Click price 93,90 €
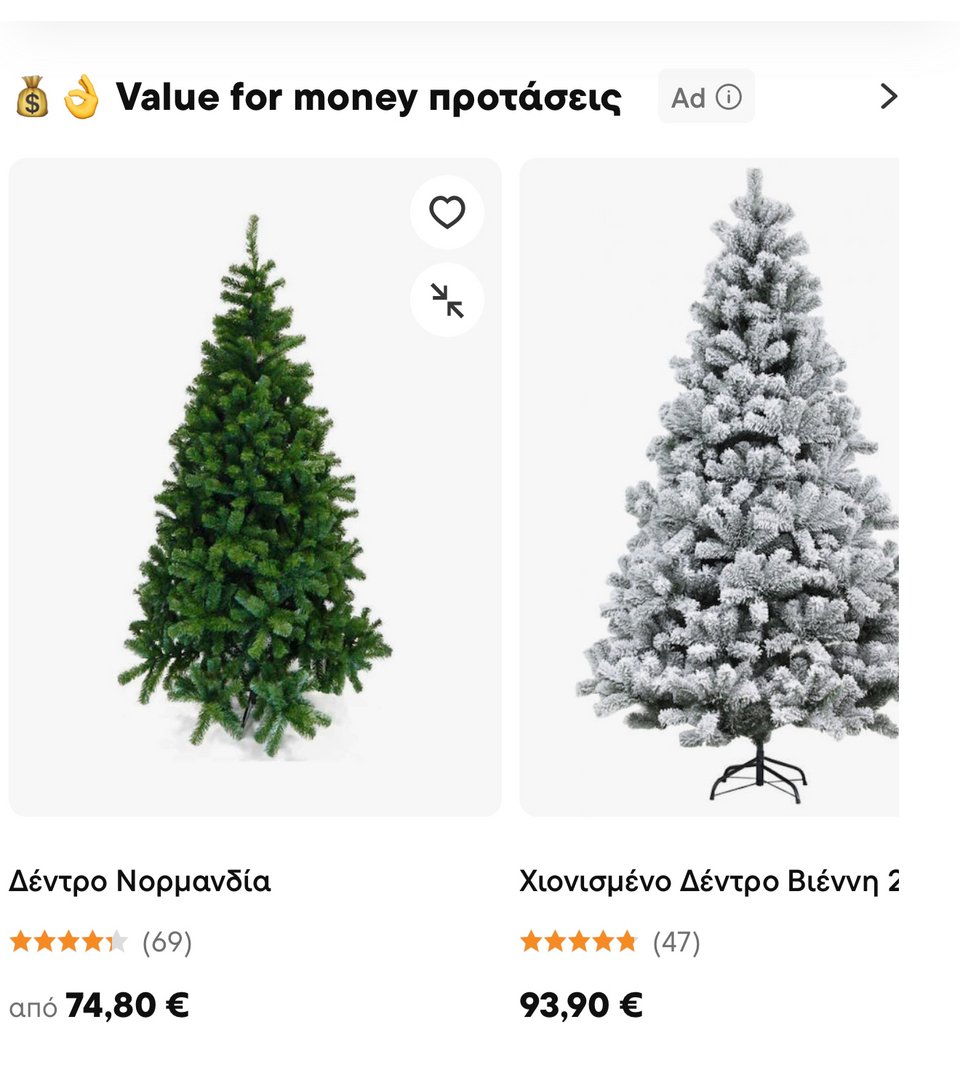This screenshot has height=1073, width=960. tap(581, 1005)
